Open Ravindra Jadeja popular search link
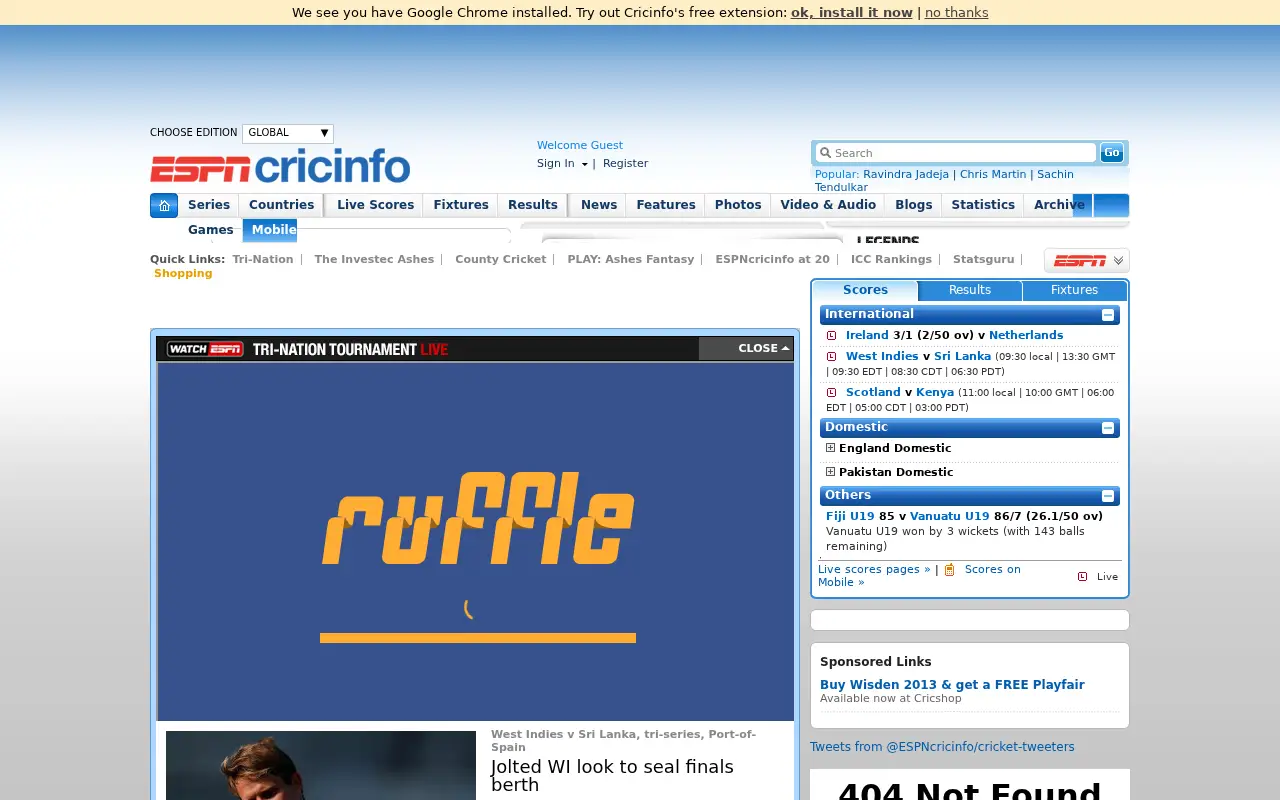Viewport: 1280px width, 800px height. point(906,174)
